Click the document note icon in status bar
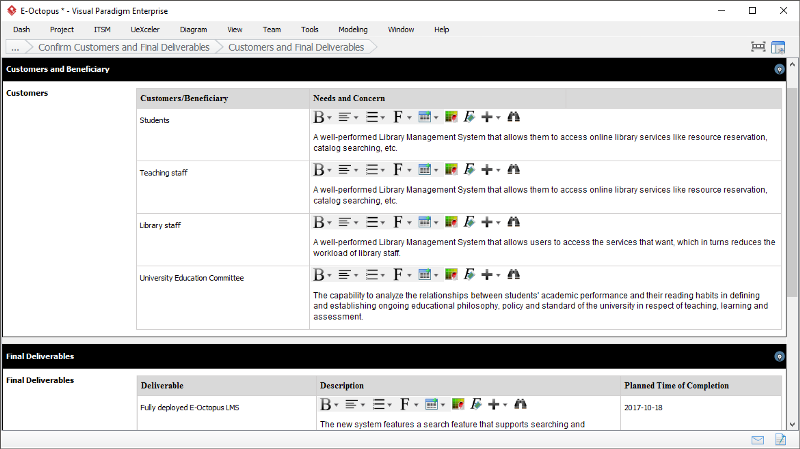 tap(779, 440)
